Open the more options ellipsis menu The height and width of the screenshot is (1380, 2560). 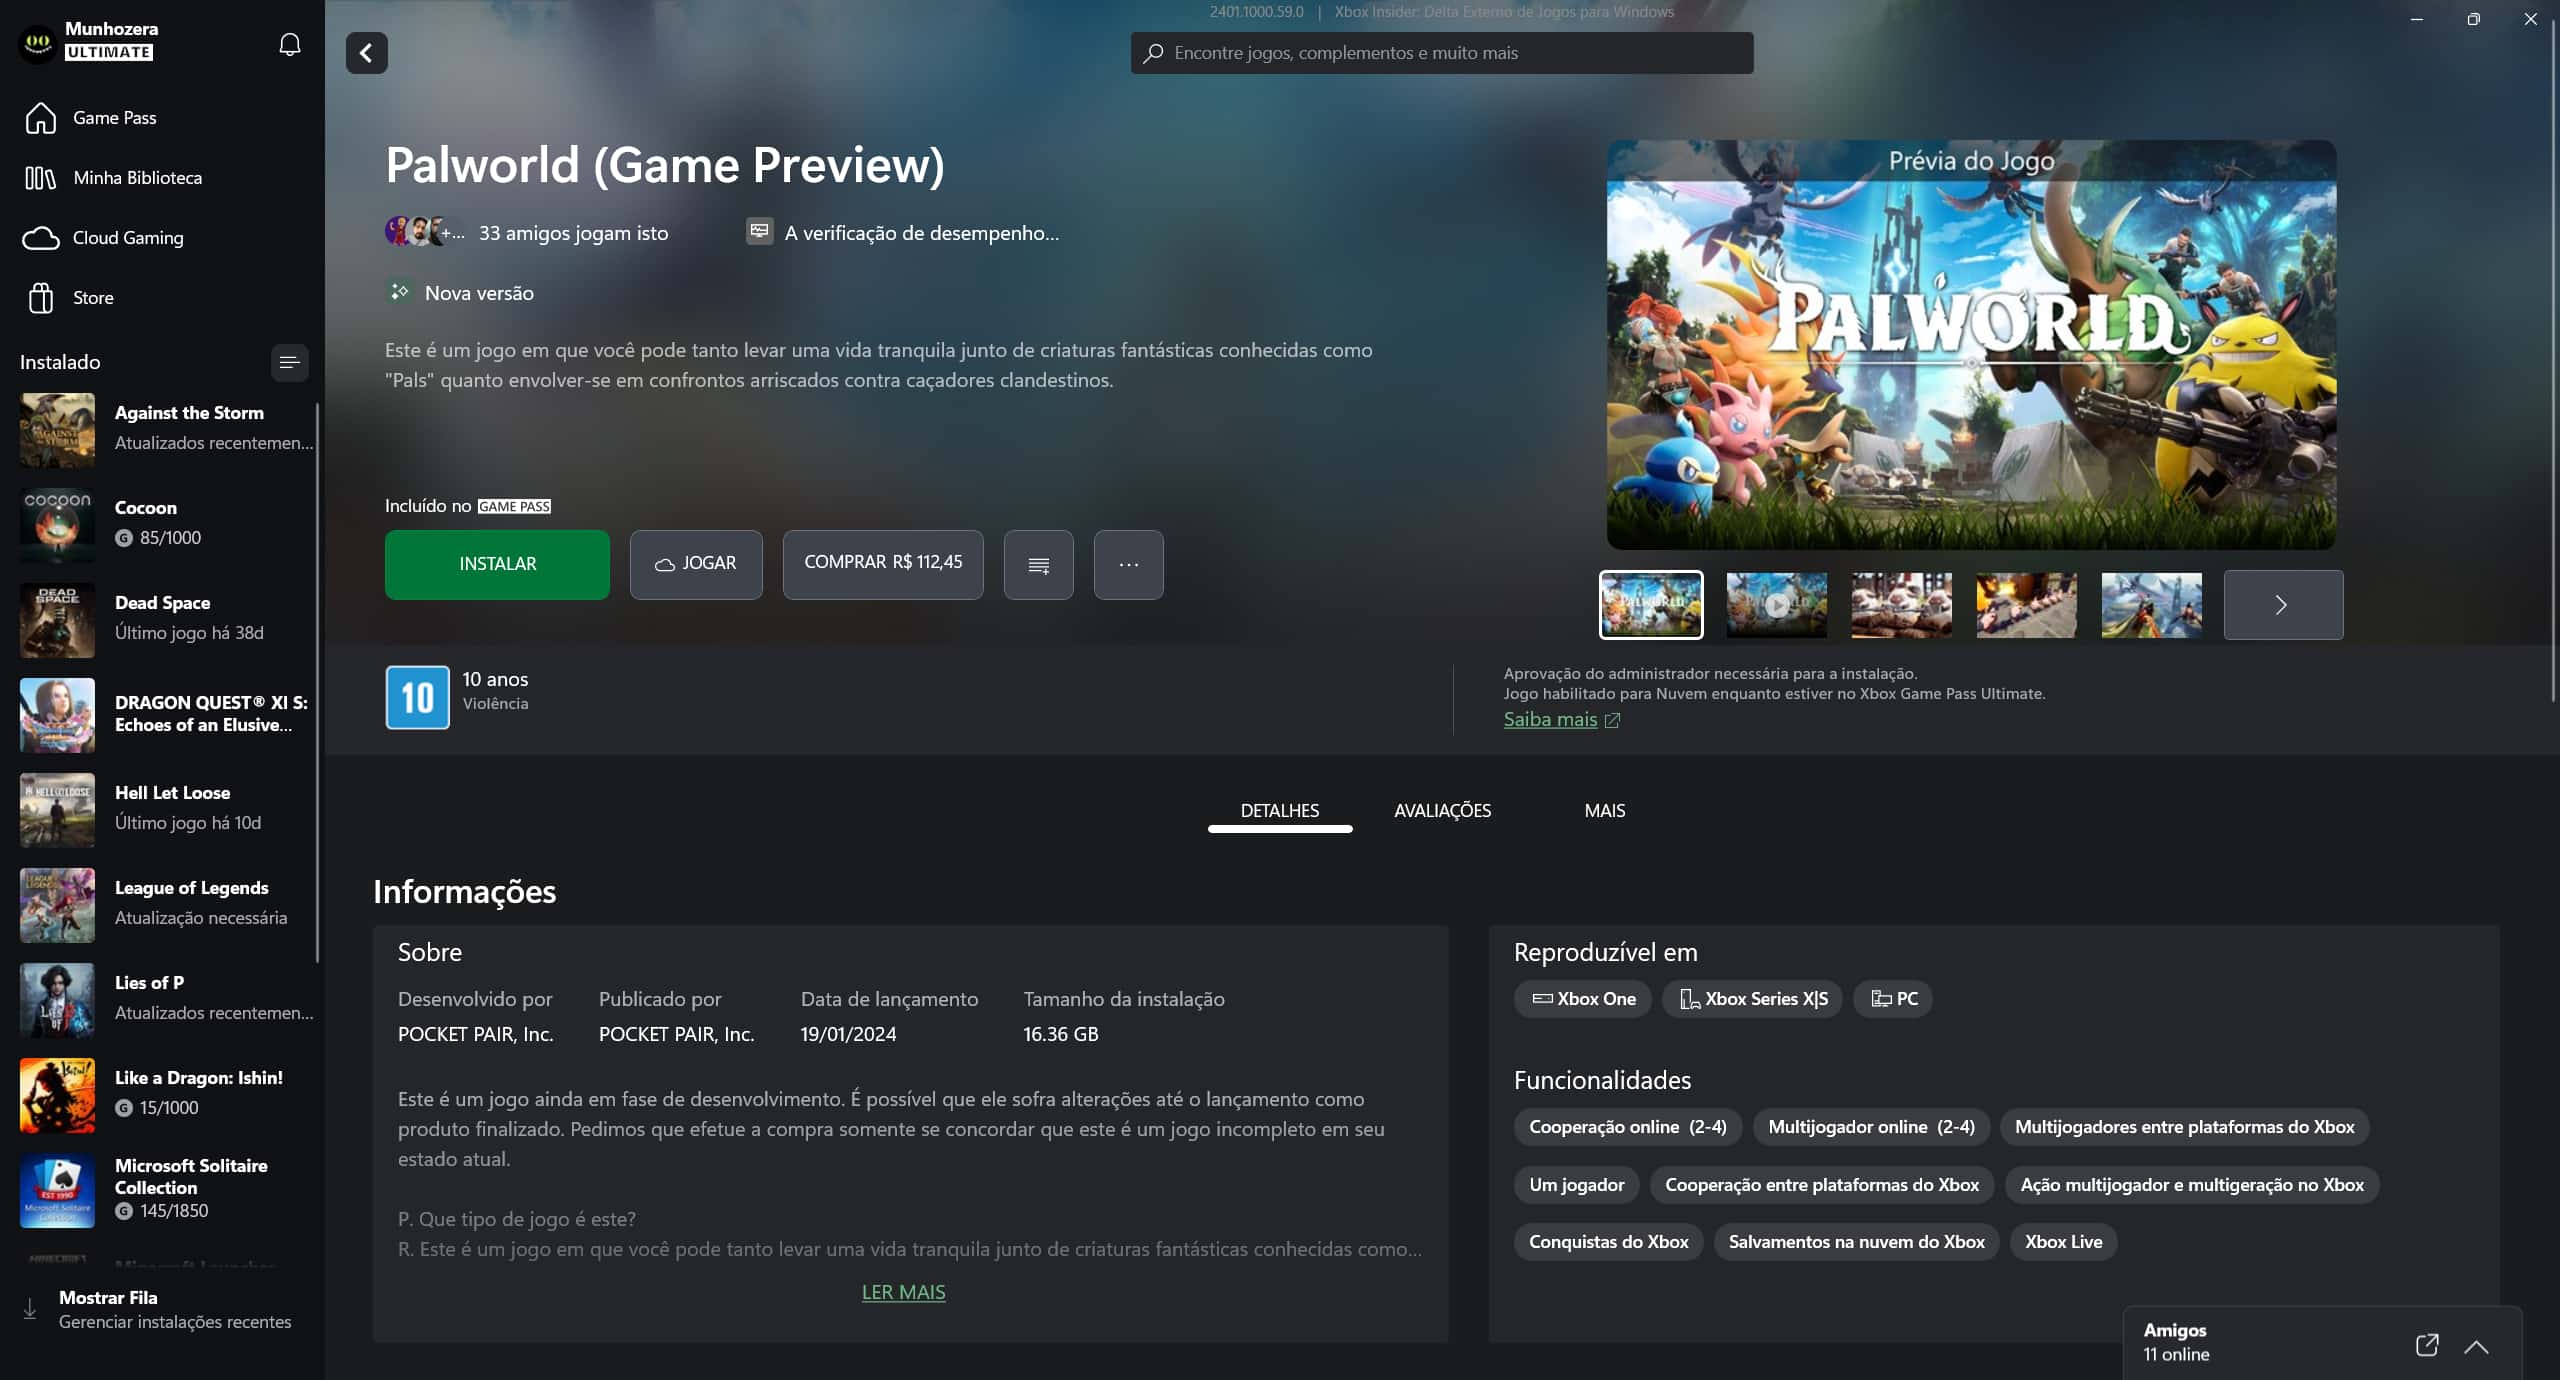pyautogui.click(x=1128, y=565)
